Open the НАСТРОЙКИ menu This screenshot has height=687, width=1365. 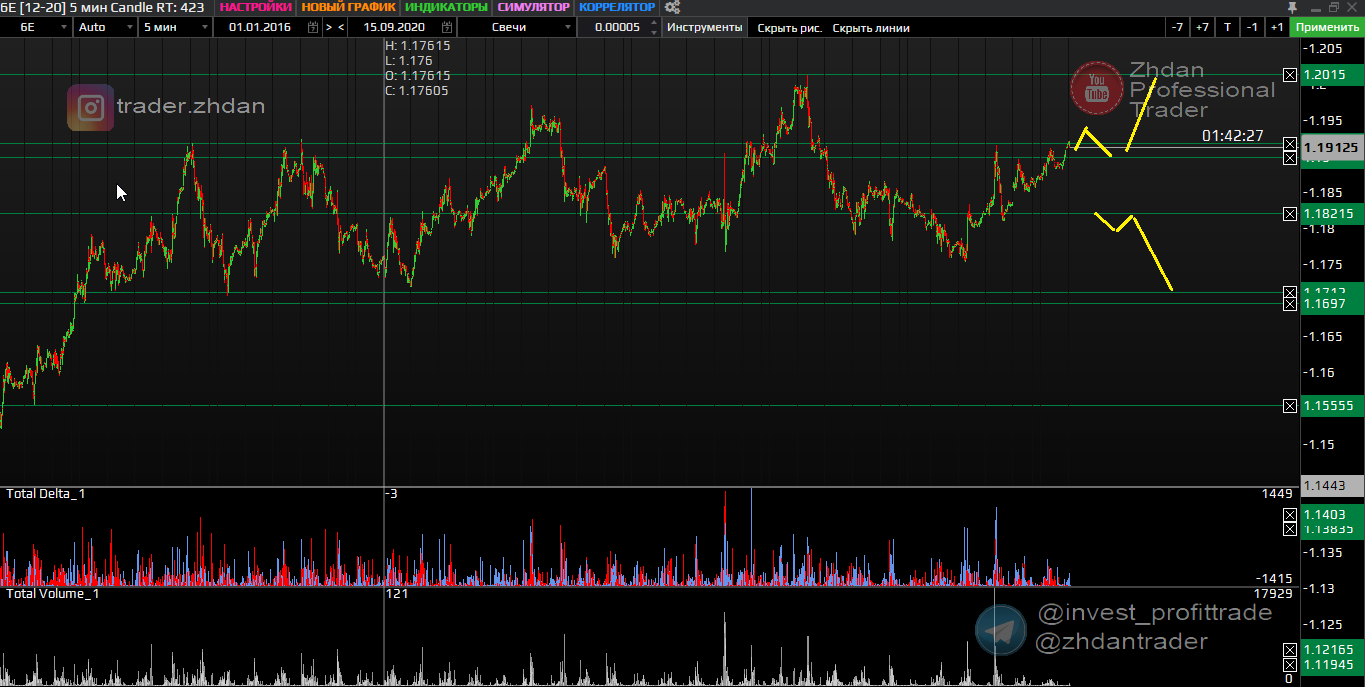[255, 7]
